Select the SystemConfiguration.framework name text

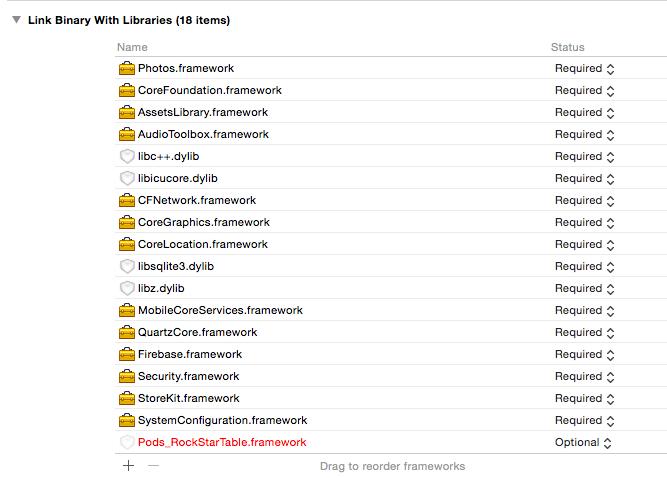pos(222,421)
